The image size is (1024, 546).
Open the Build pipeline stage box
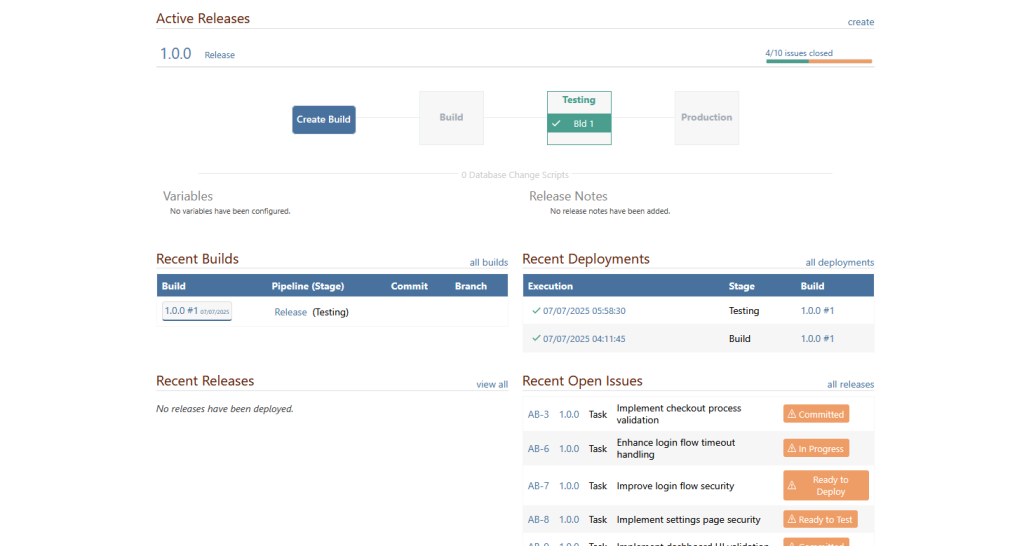tap(451, 118)
